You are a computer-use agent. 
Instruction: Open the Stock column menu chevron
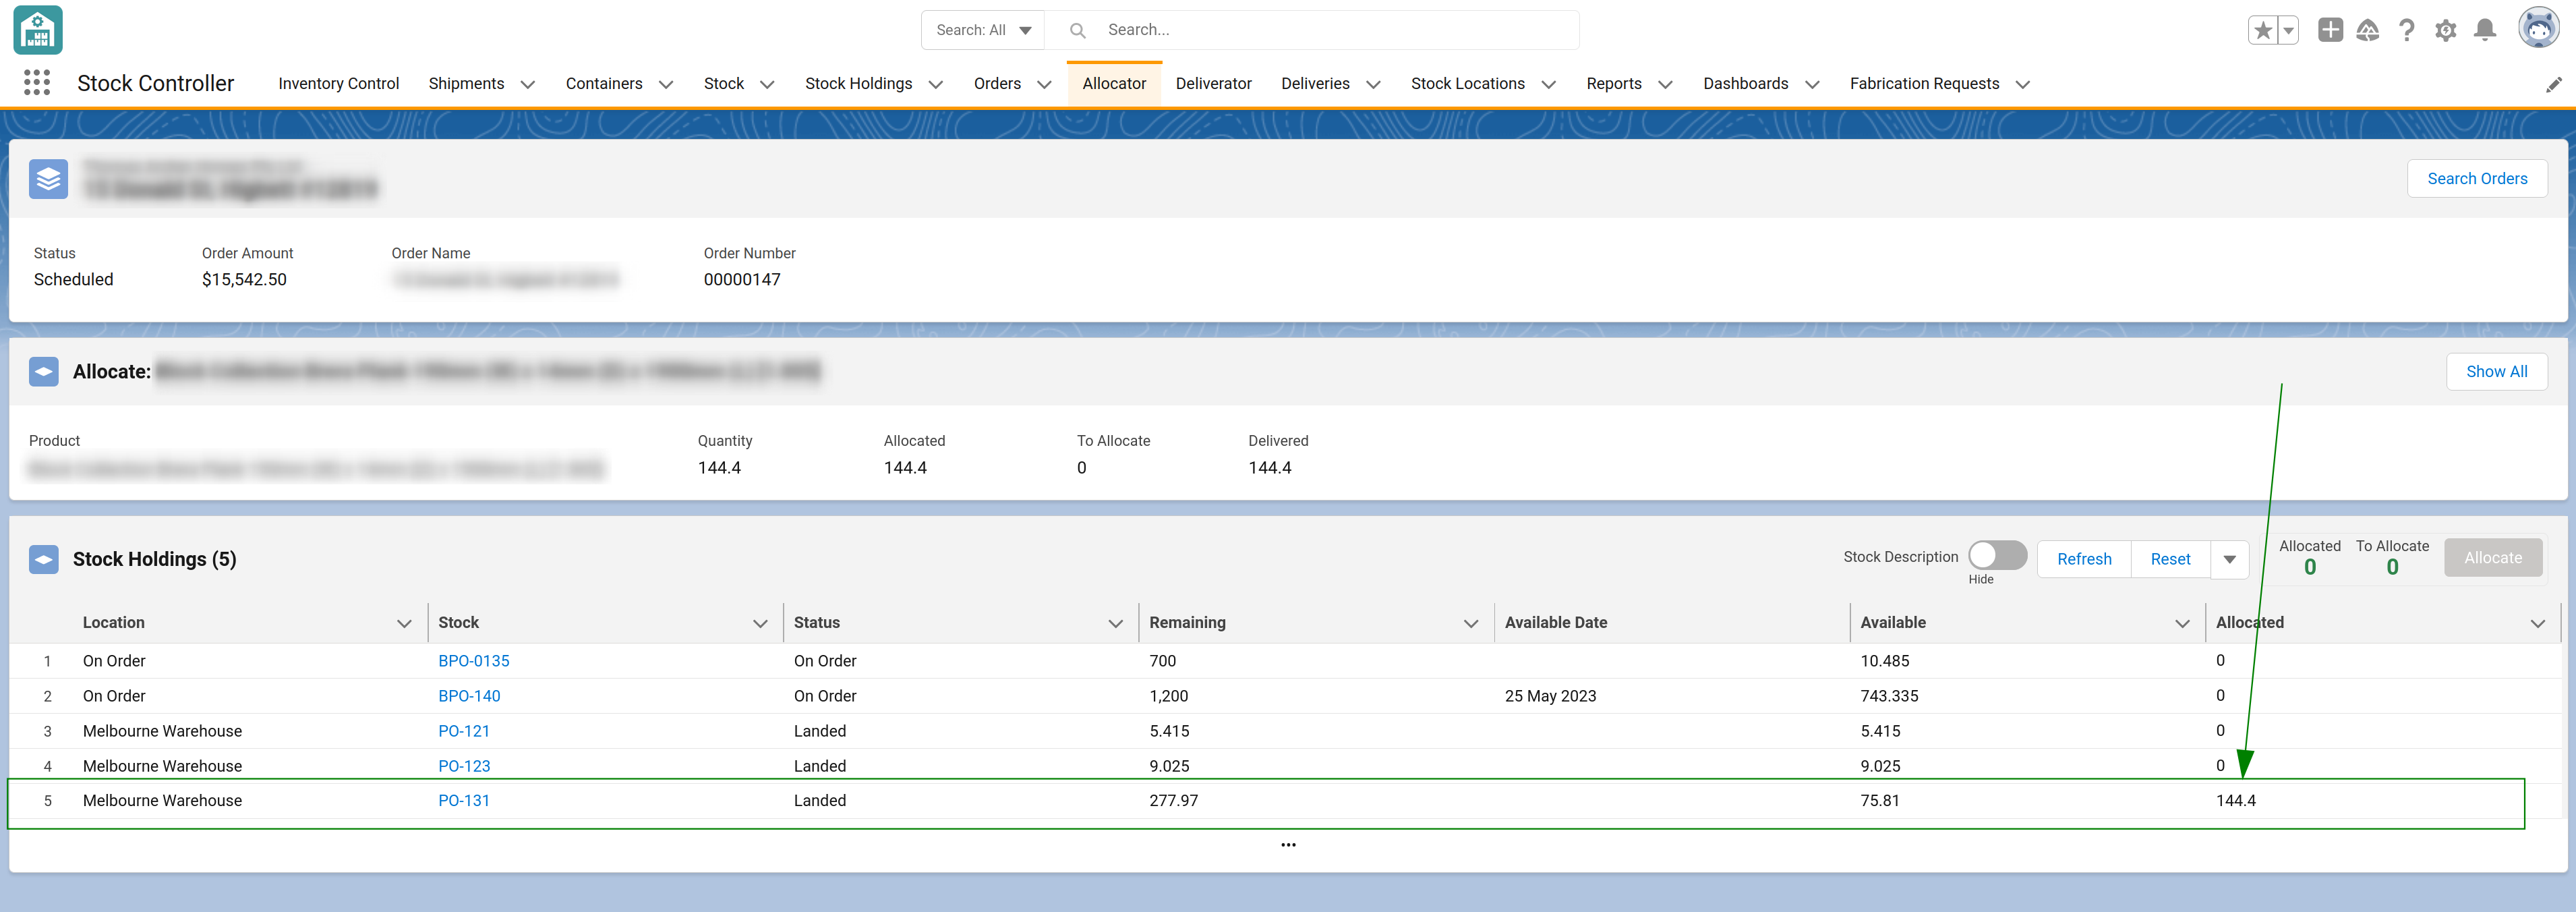click(760, 623)
